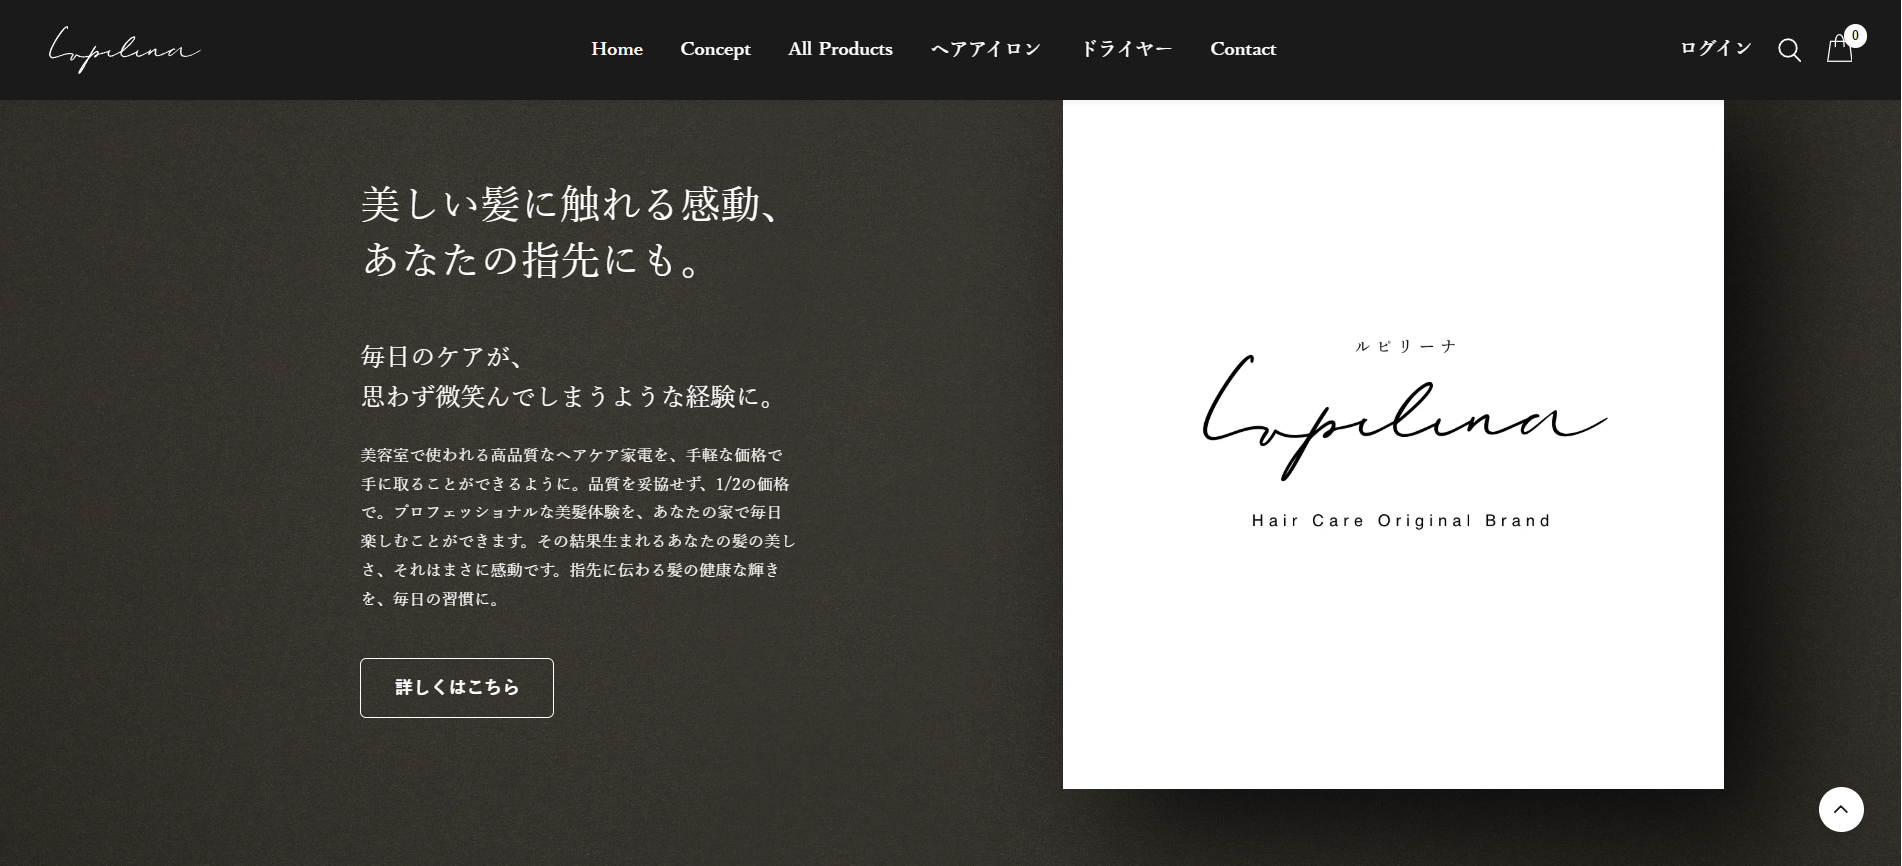Click the ログイン link
The image size is (1902, 866).
click(1715, 49)
